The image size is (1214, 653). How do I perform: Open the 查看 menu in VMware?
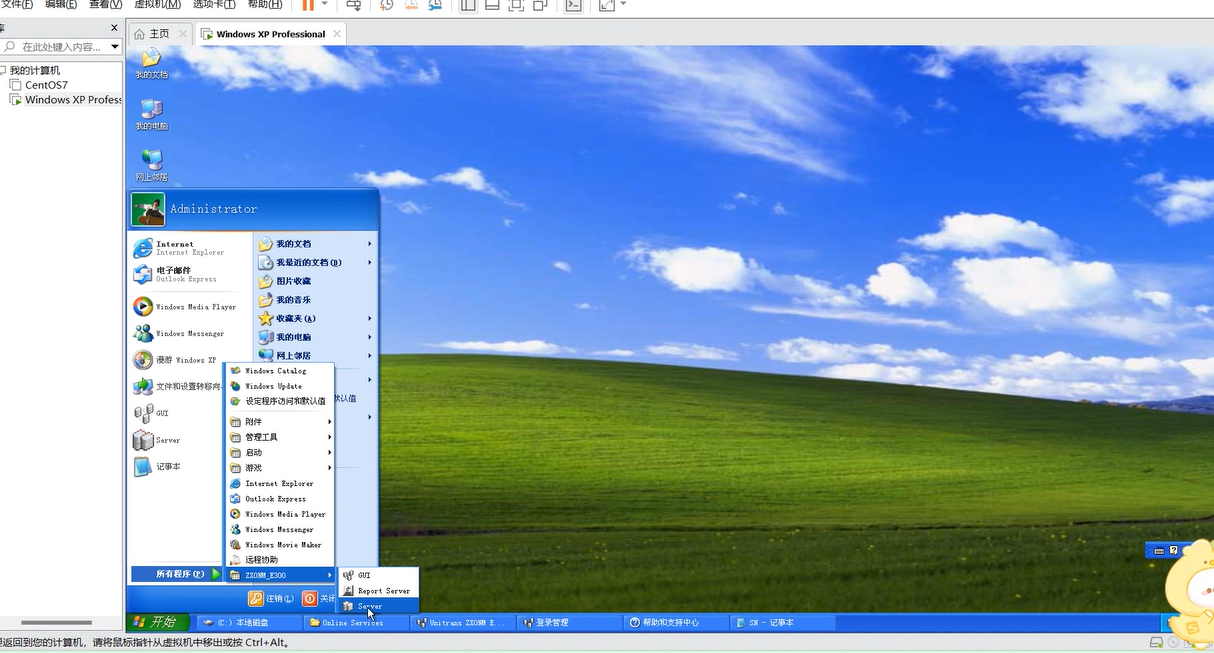tap(105, 5)
